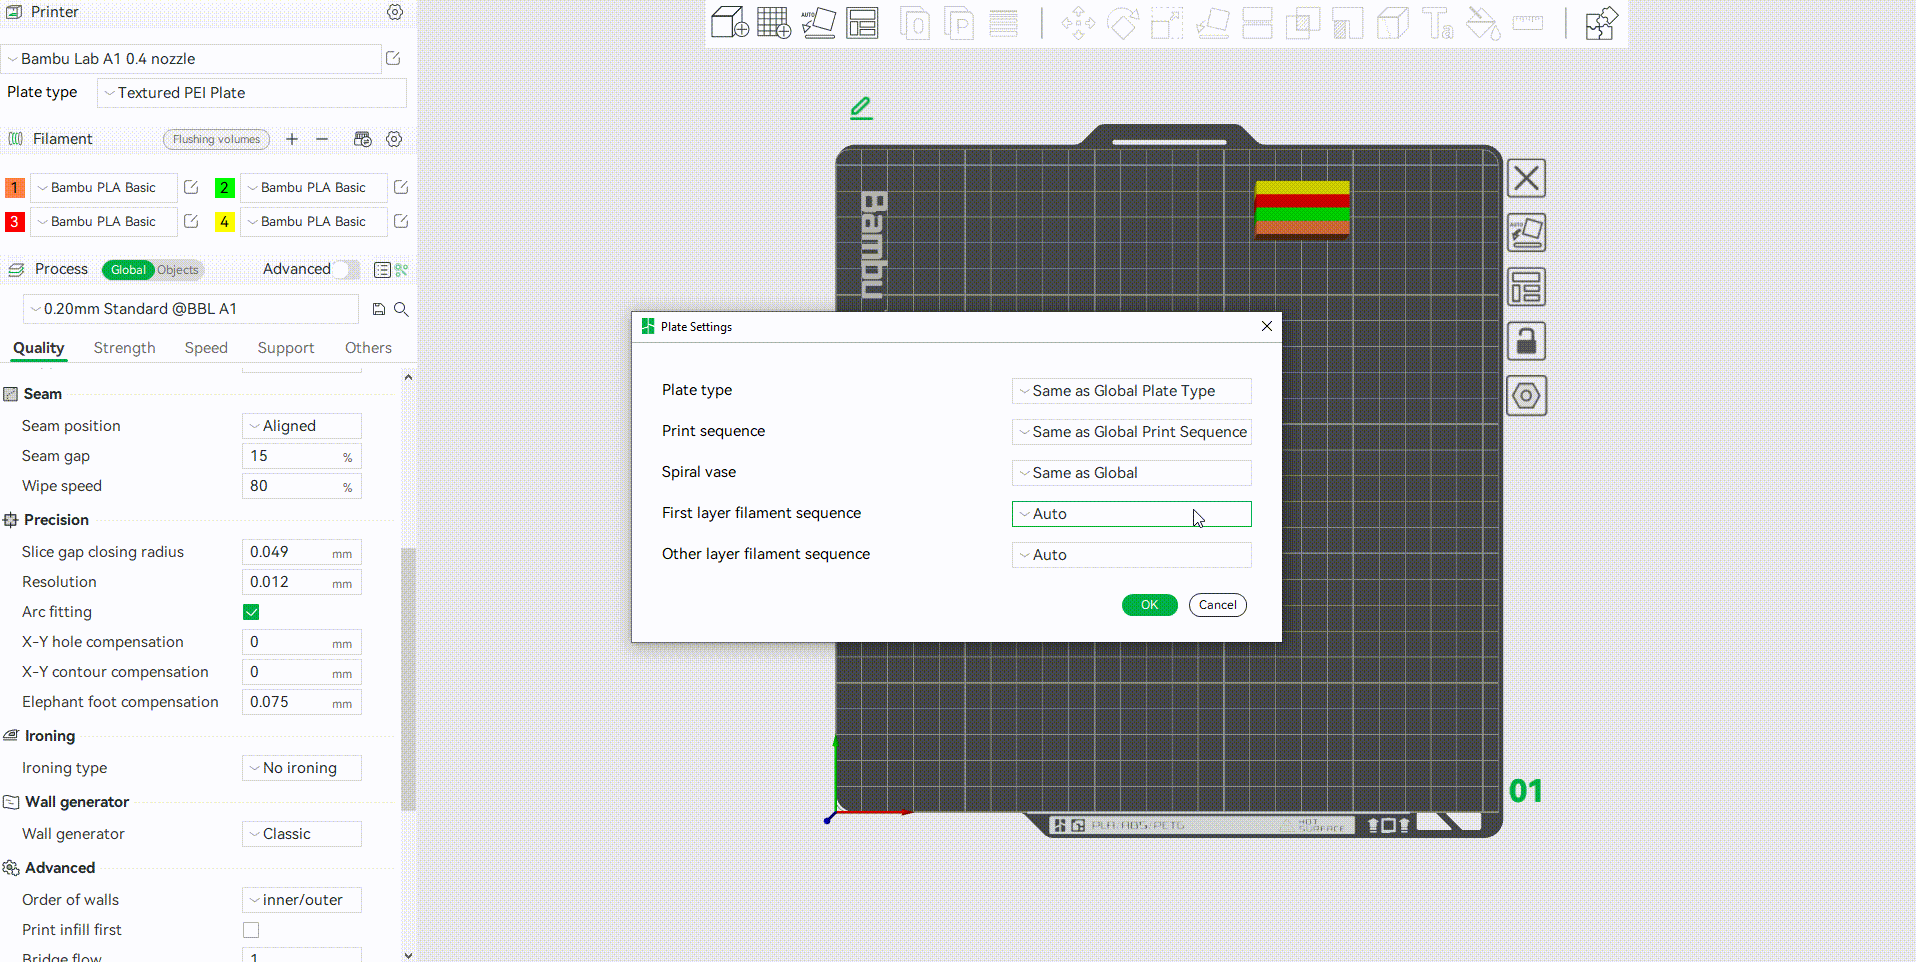
Task: Add a filament with the plus icon
Action: (292, 139)
